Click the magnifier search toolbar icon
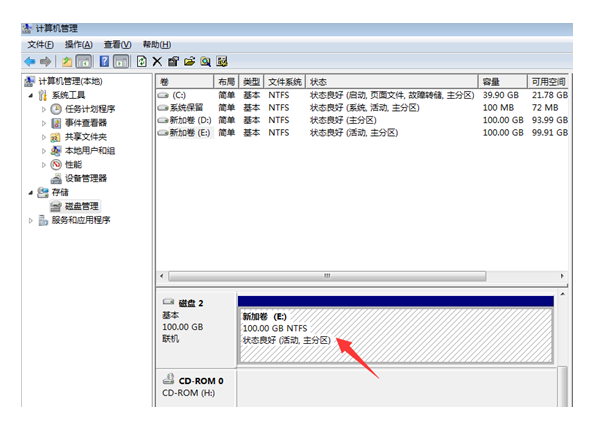The height and width of the screenshot is (440, 603). pyautogui.click(x=205, y=61)
